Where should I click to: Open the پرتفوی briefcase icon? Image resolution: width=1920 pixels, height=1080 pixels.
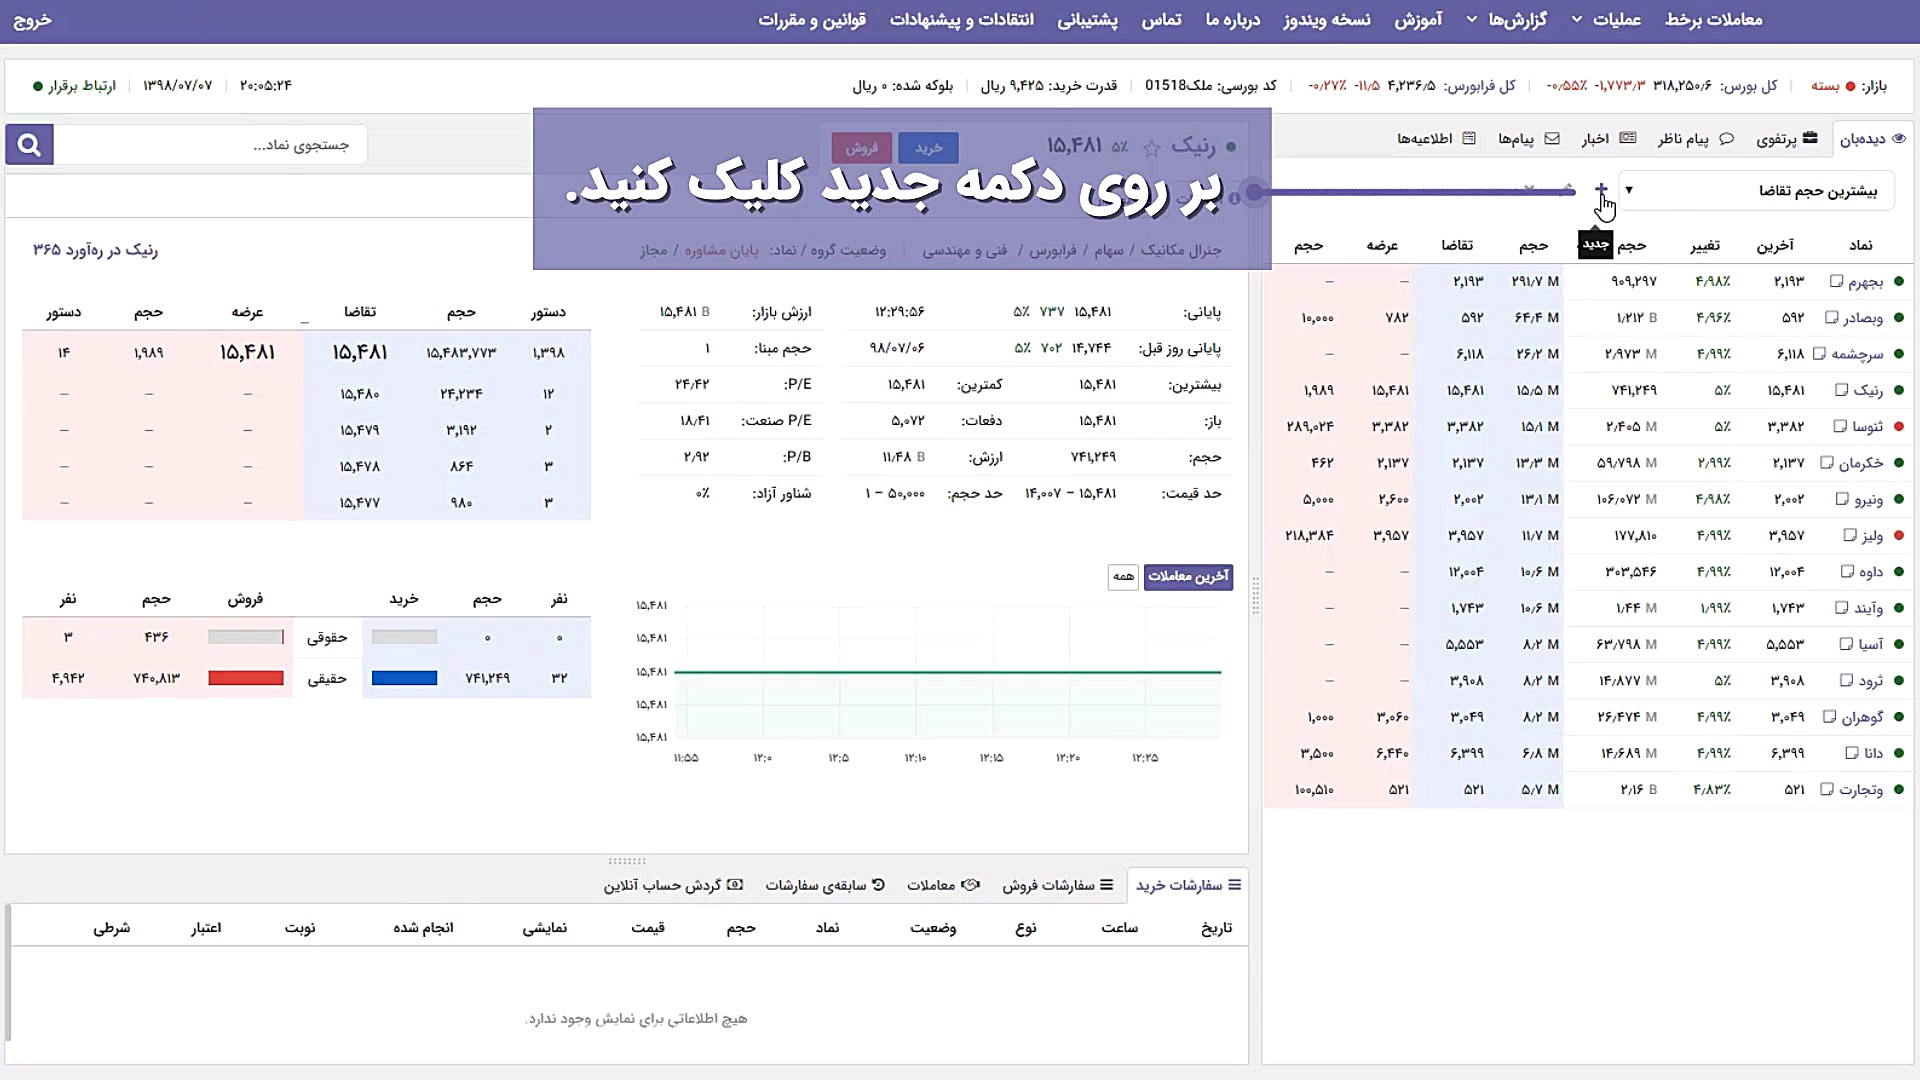[1809, 139]
